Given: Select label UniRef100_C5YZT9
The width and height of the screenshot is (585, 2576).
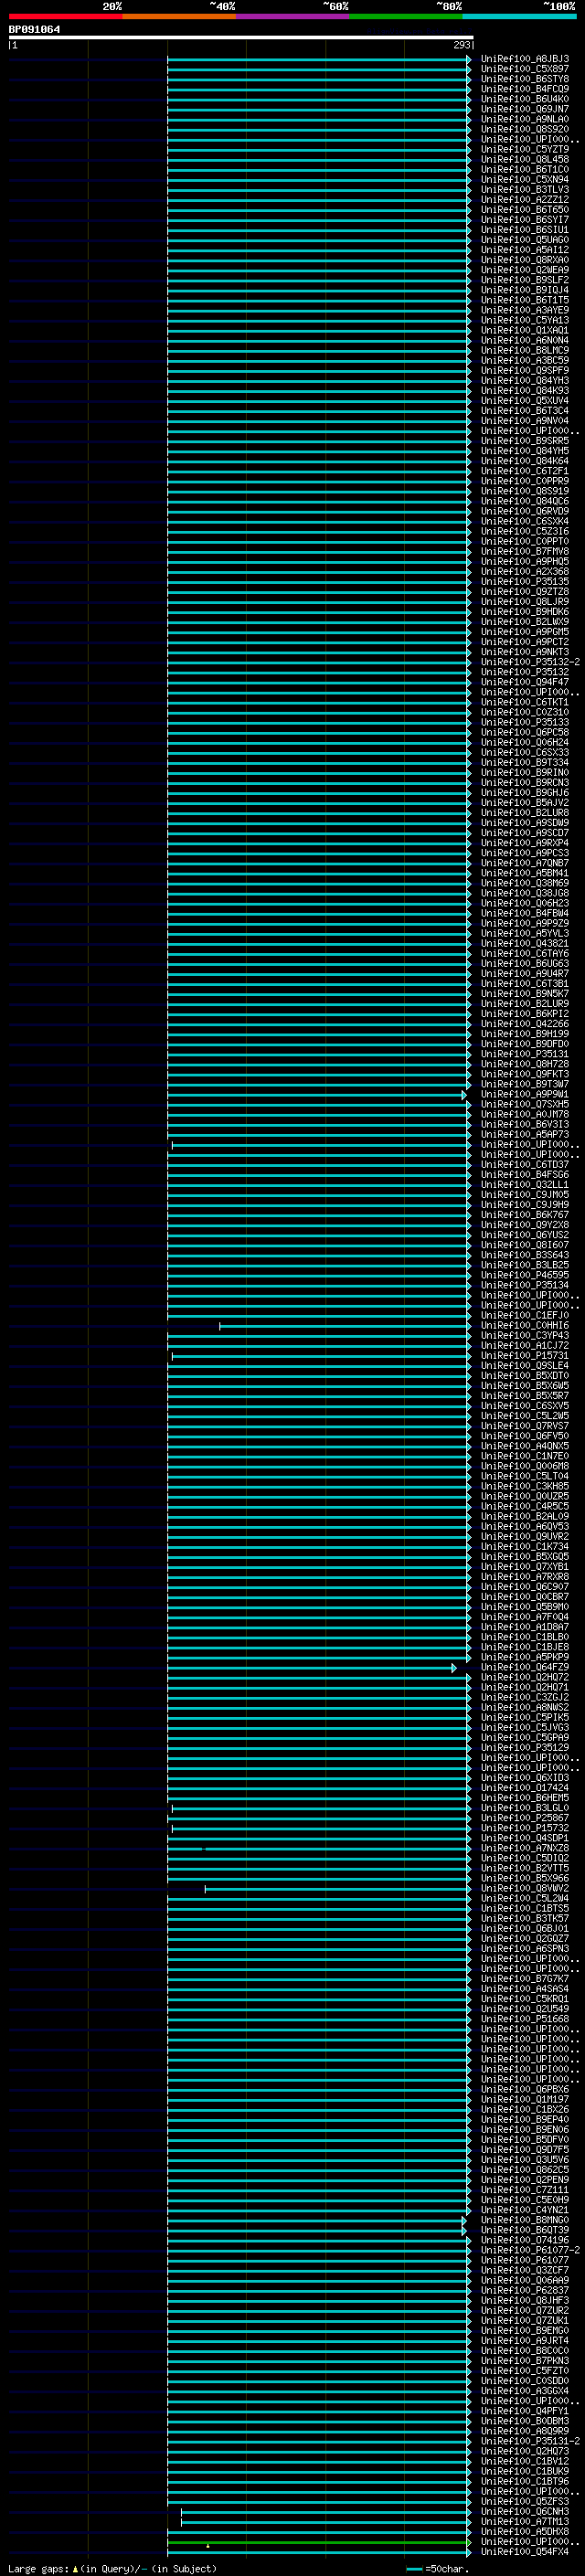Looking at the screenshot, I should click(525, 149).
